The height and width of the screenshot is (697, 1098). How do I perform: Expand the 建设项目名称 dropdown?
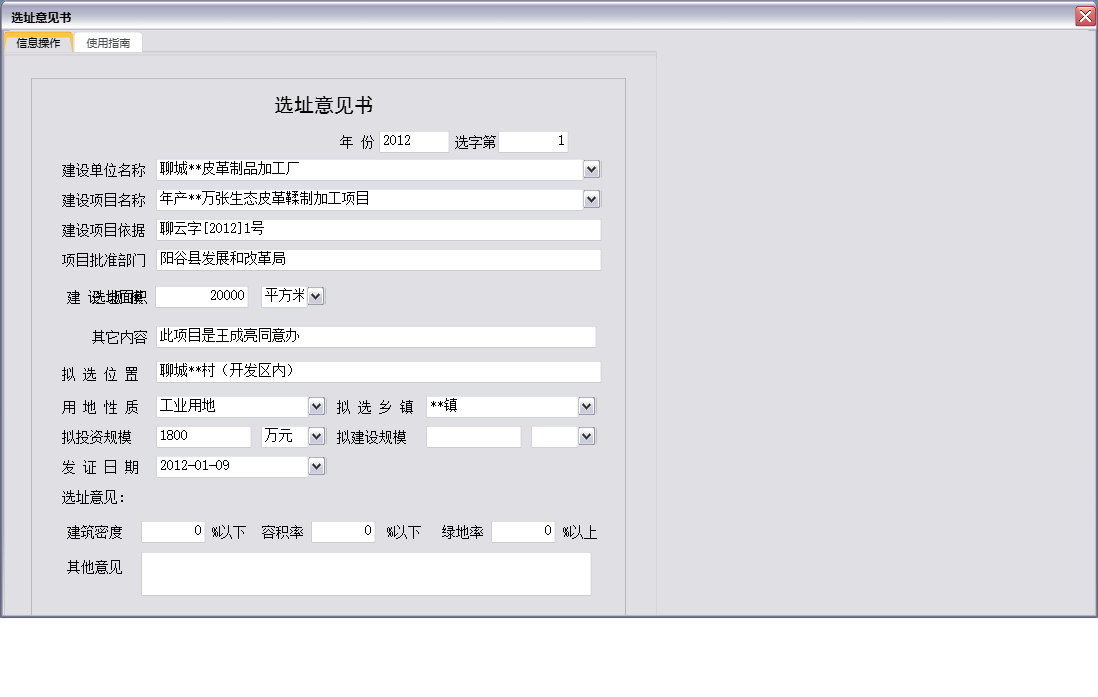pos(591,199)
